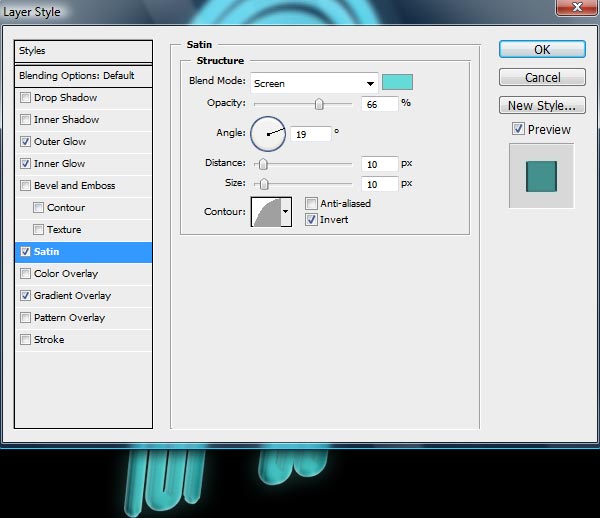Close the Layer Style dialog
The width and height of the screenshot is (600, 518).
(x=577, y=7)
